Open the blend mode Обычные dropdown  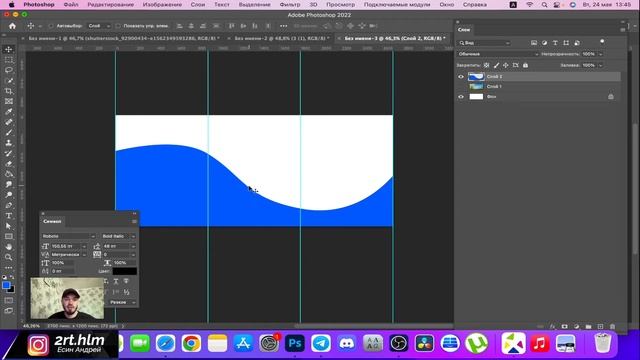pyautogui.click(x=498, y=54)
